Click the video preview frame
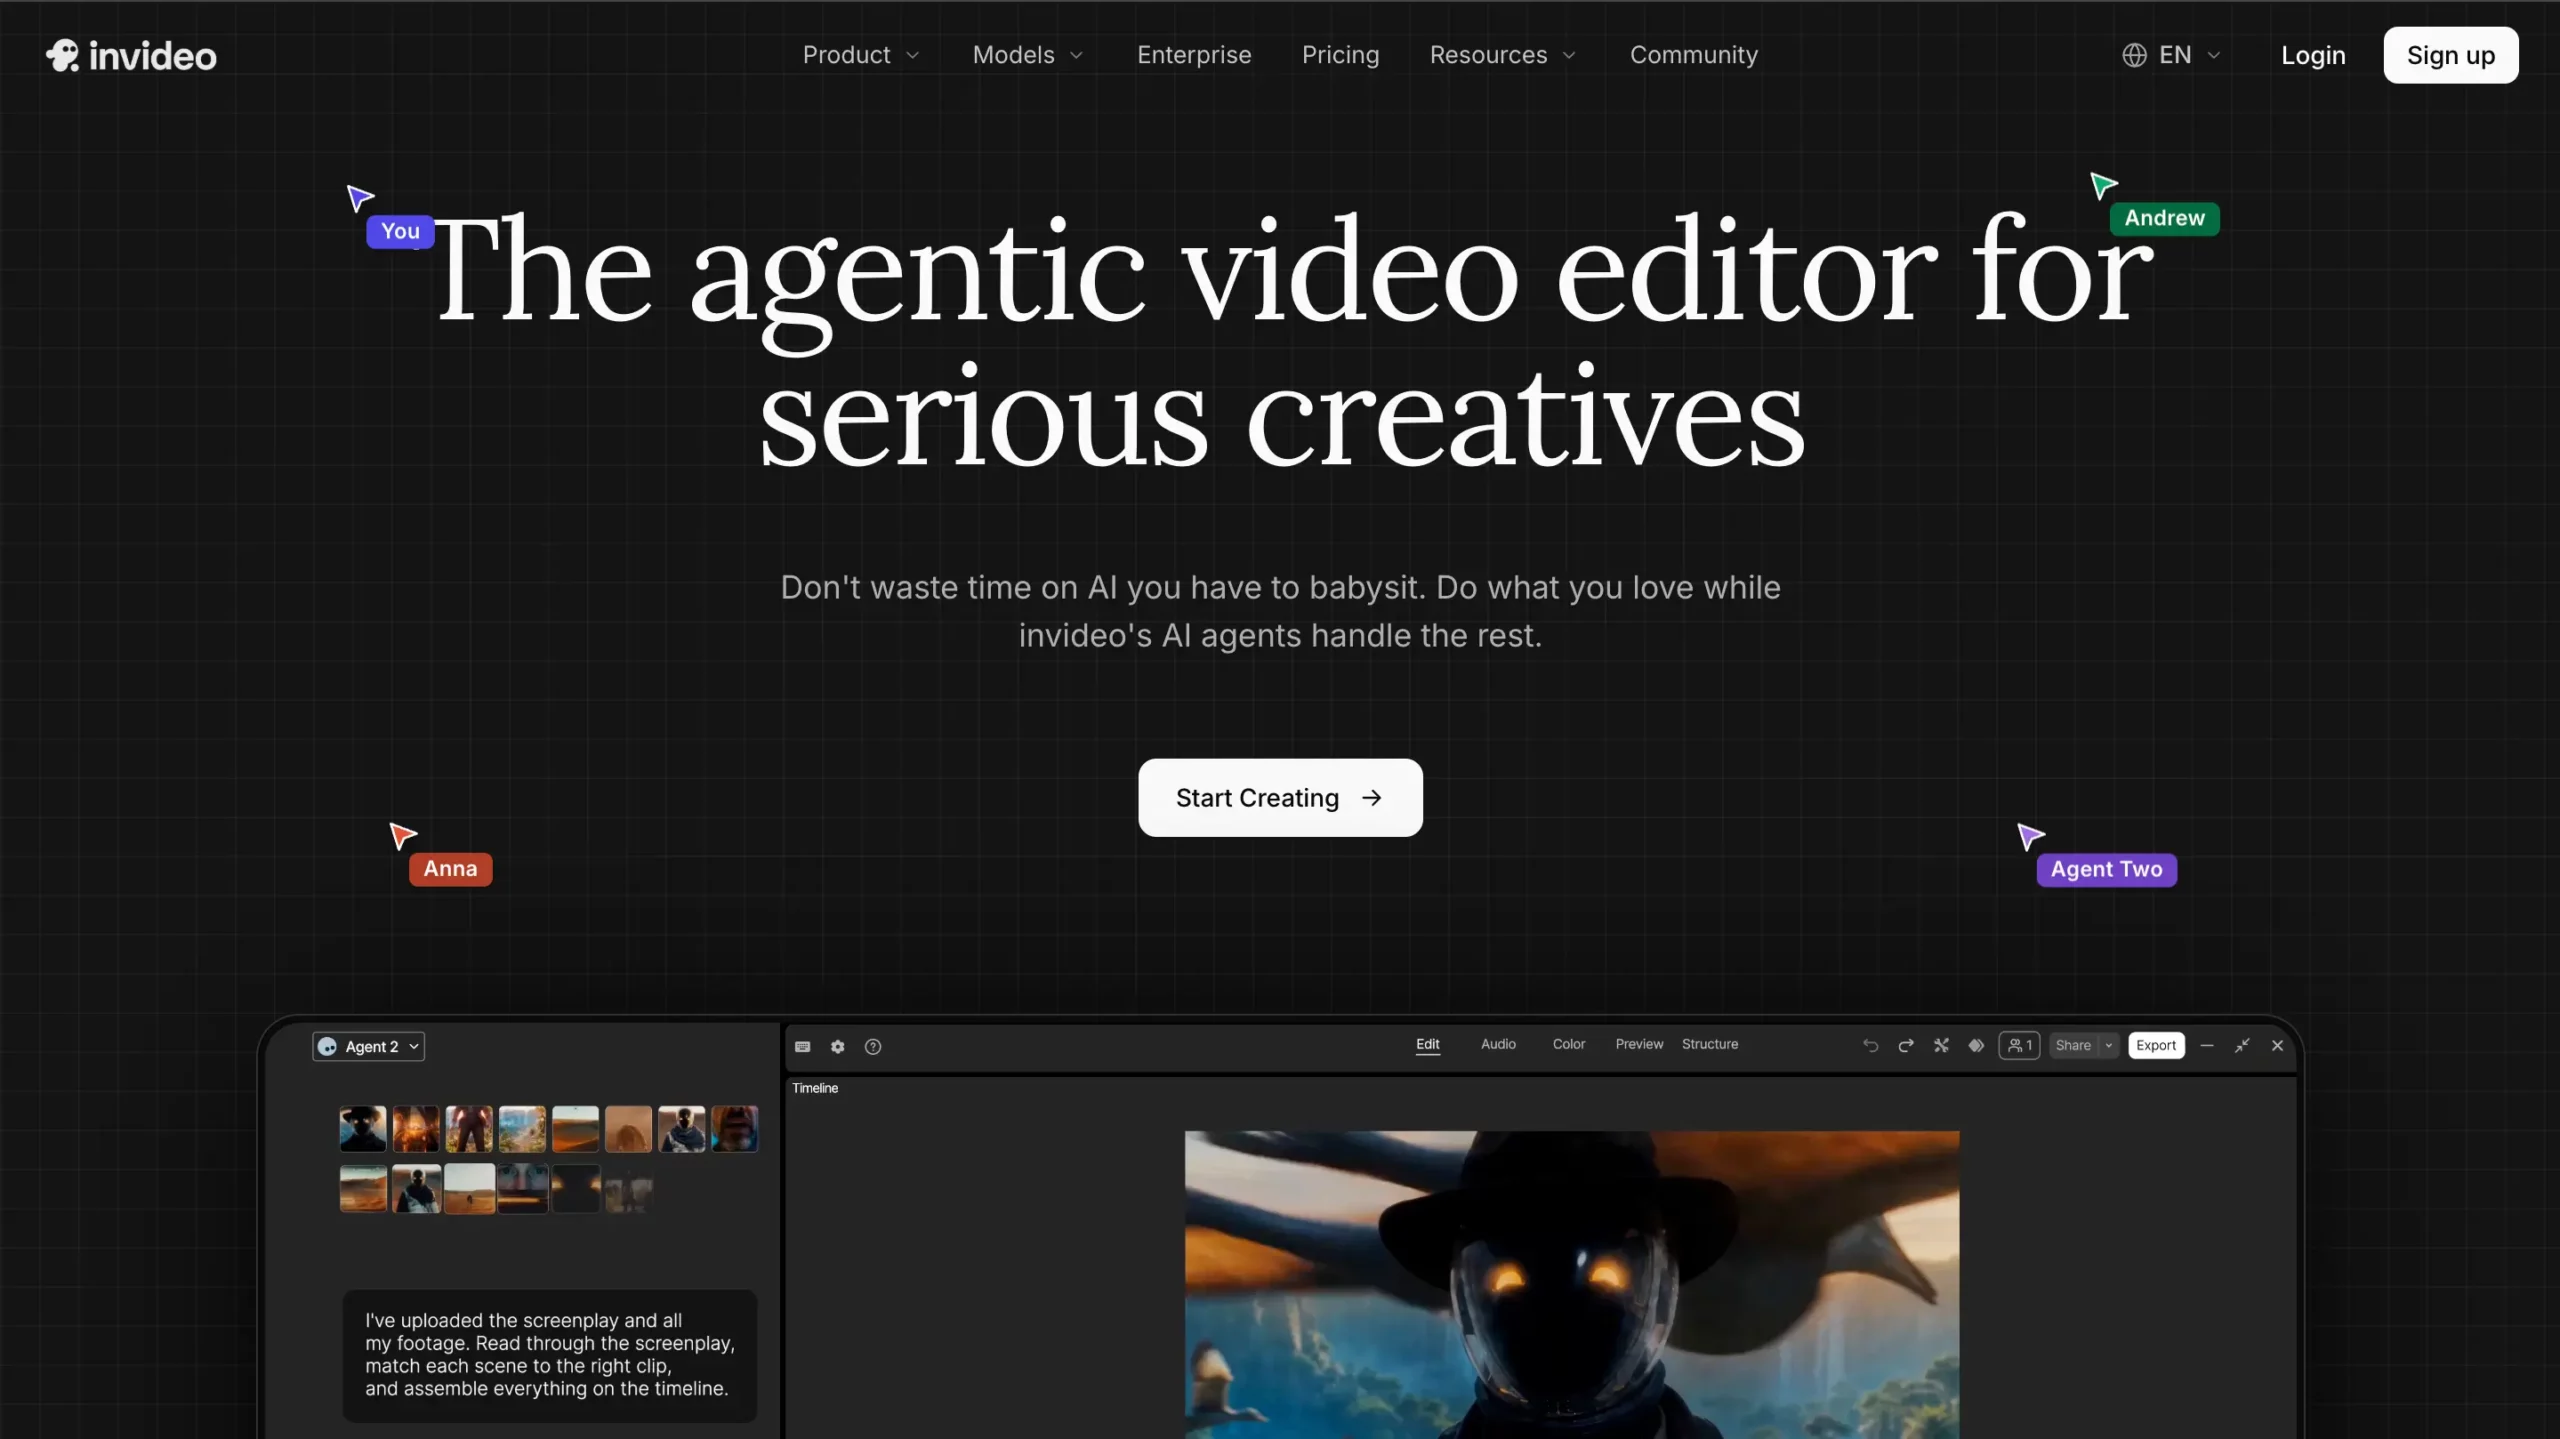This screenshot has height=1439, width=2560. pos(1572,1285)
